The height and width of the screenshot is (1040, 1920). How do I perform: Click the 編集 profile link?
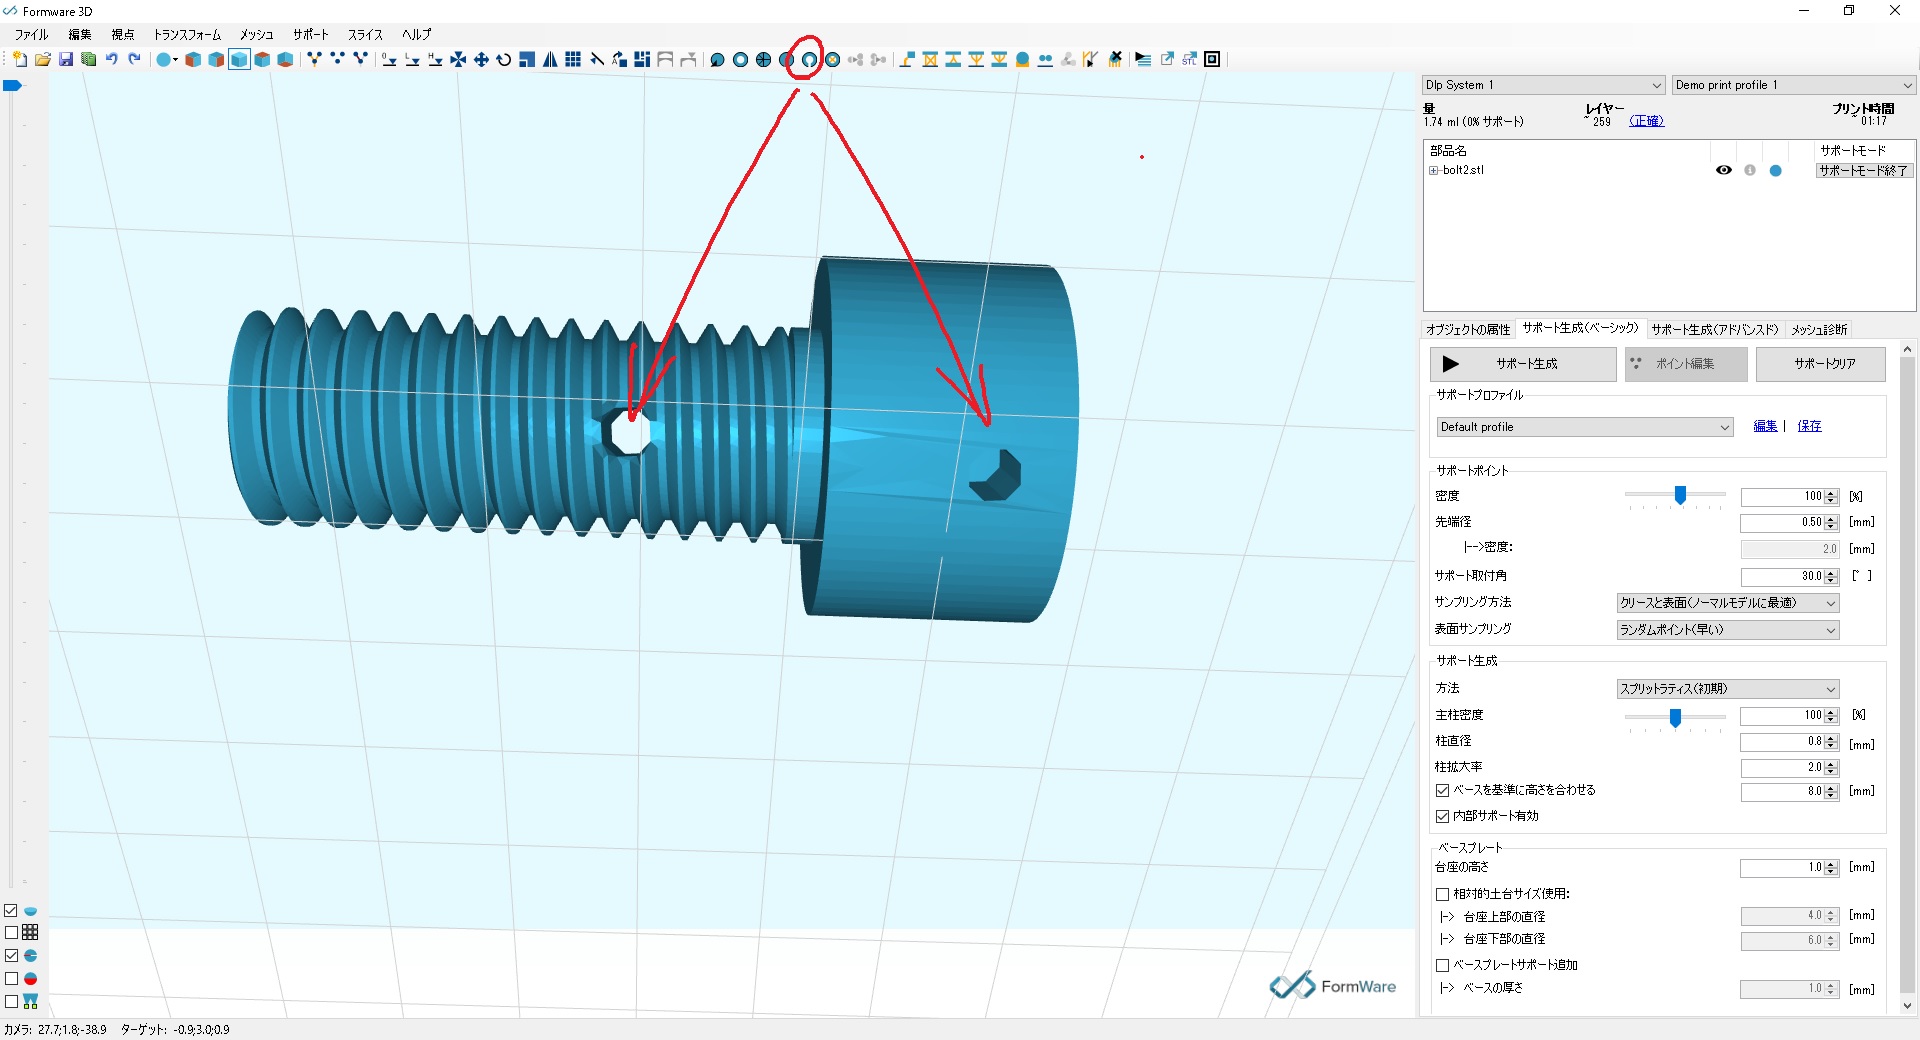[x=1765, y=426]
